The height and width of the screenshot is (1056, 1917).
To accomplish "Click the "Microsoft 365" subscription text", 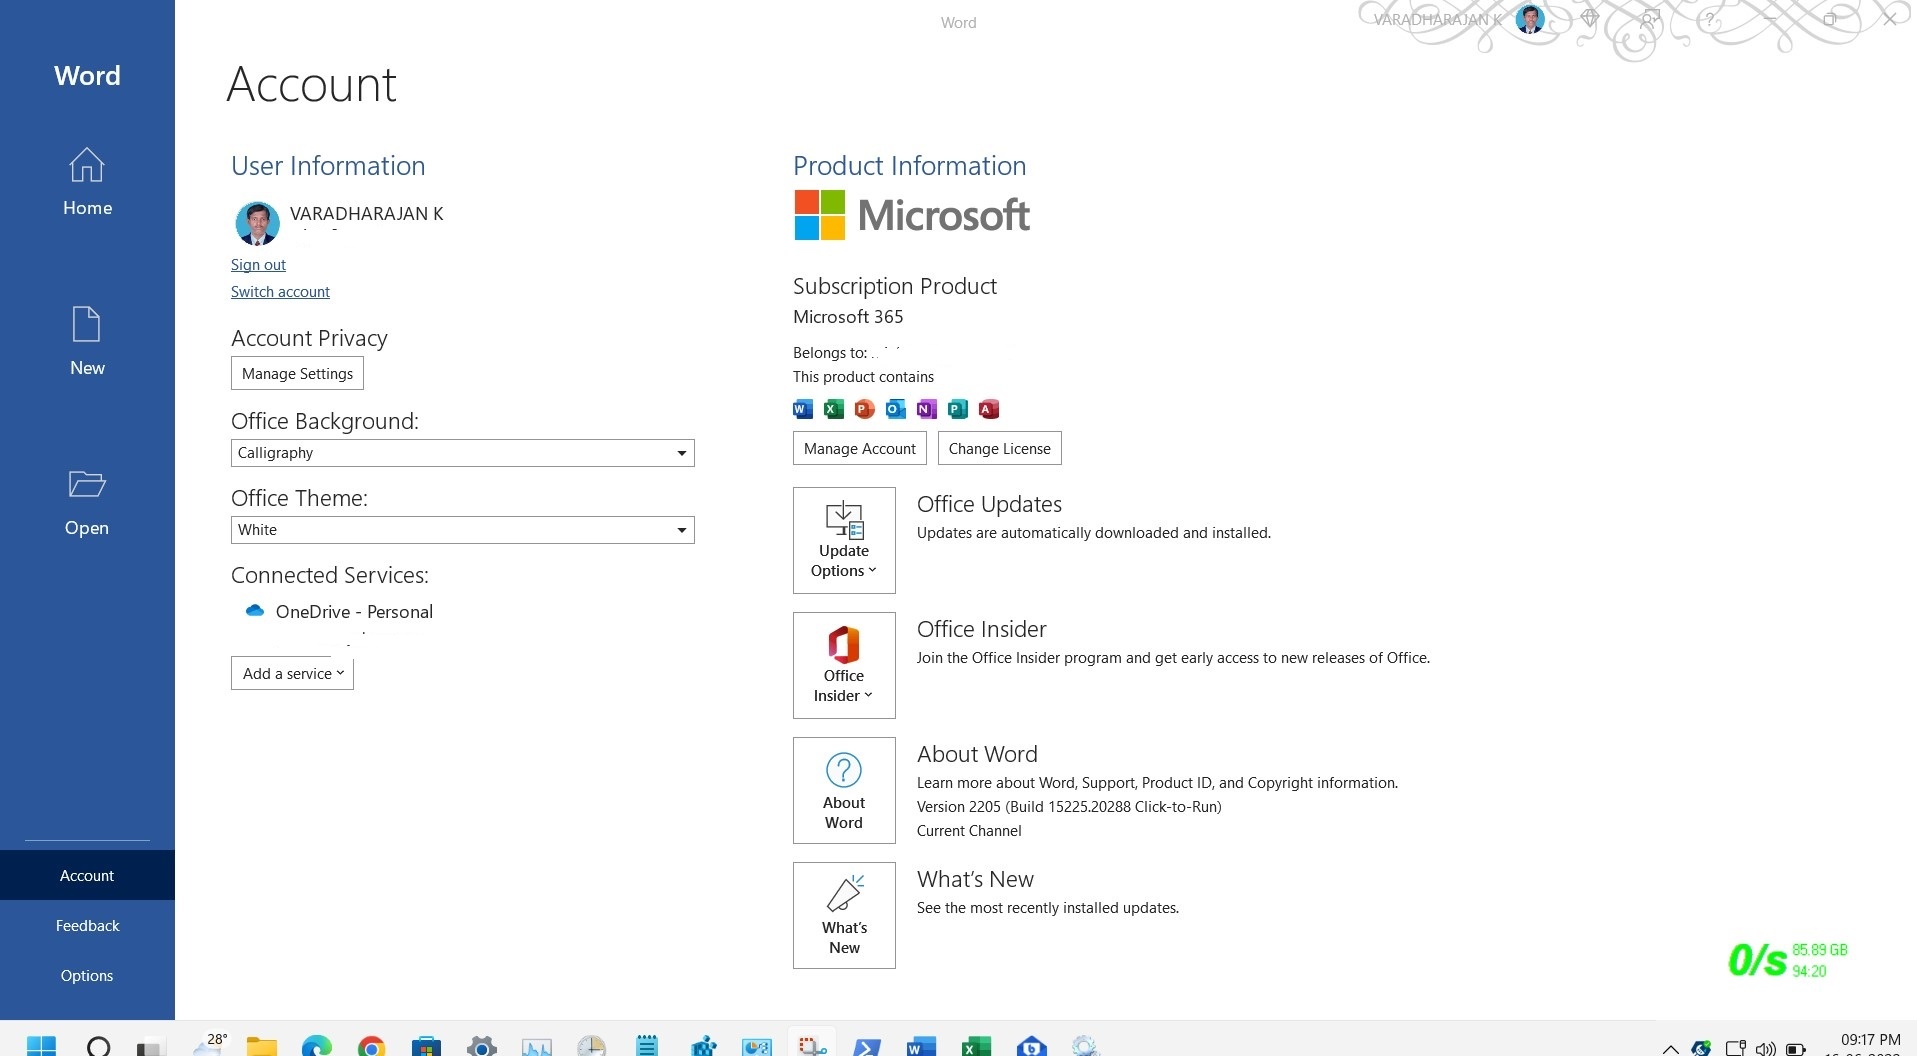I will tap(848, 316).
